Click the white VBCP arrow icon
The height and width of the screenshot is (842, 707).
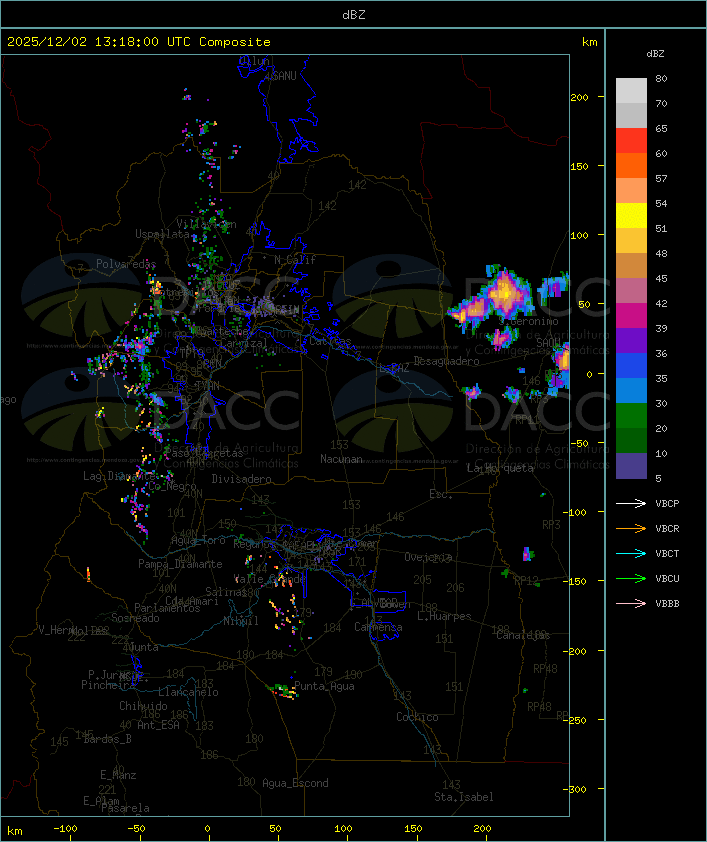pos(631,503)
